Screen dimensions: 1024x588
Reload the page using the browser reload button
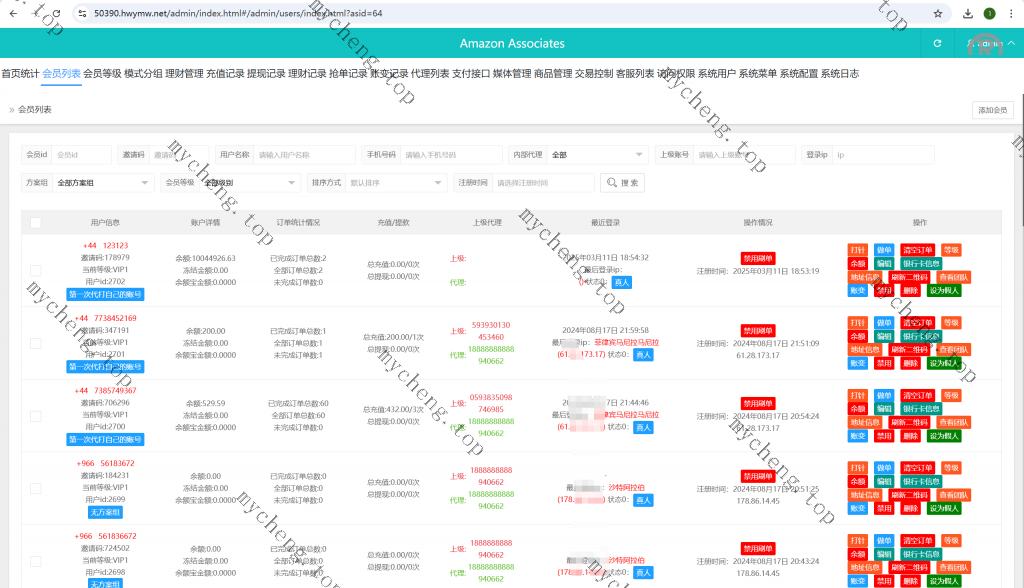click(57, 14)
